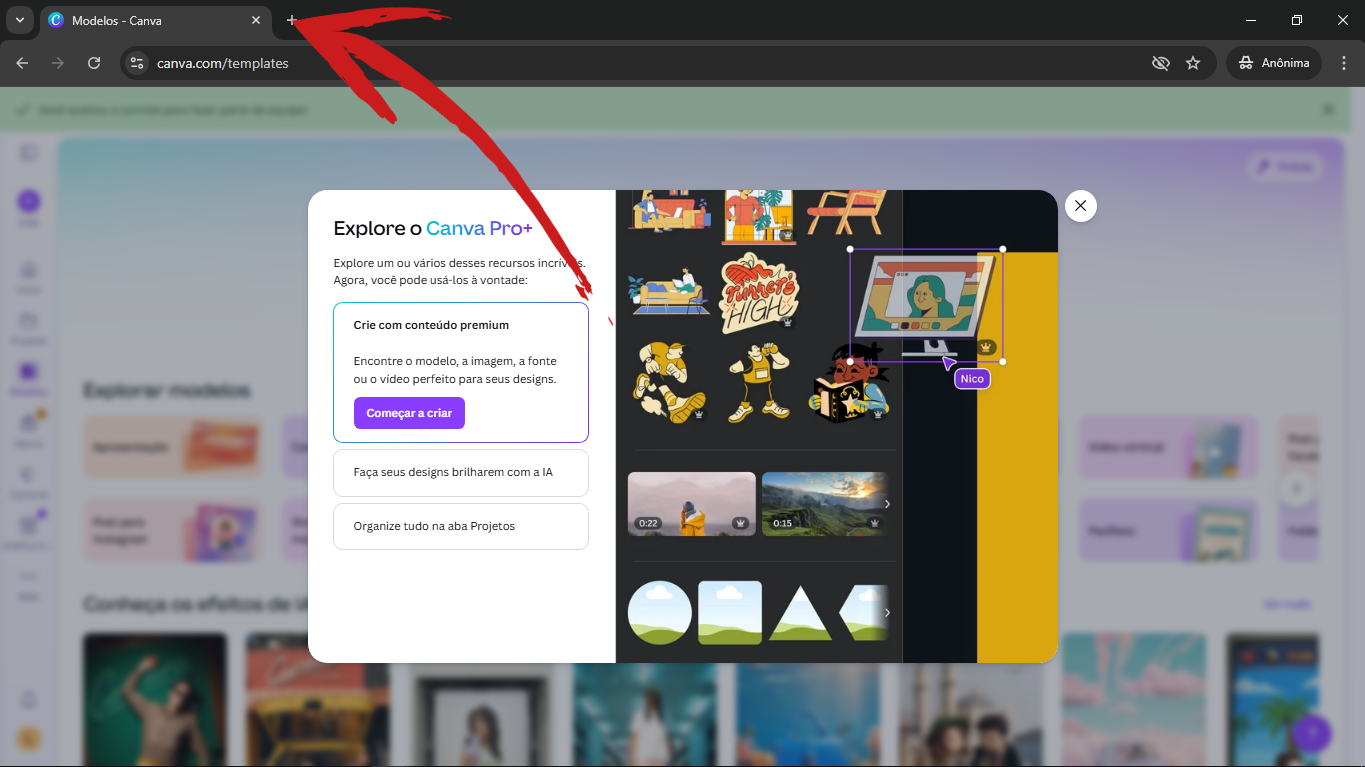This screenshot has width=1365, height=767.
Task: Go forward one page
Action: click(x=58, y=63)
